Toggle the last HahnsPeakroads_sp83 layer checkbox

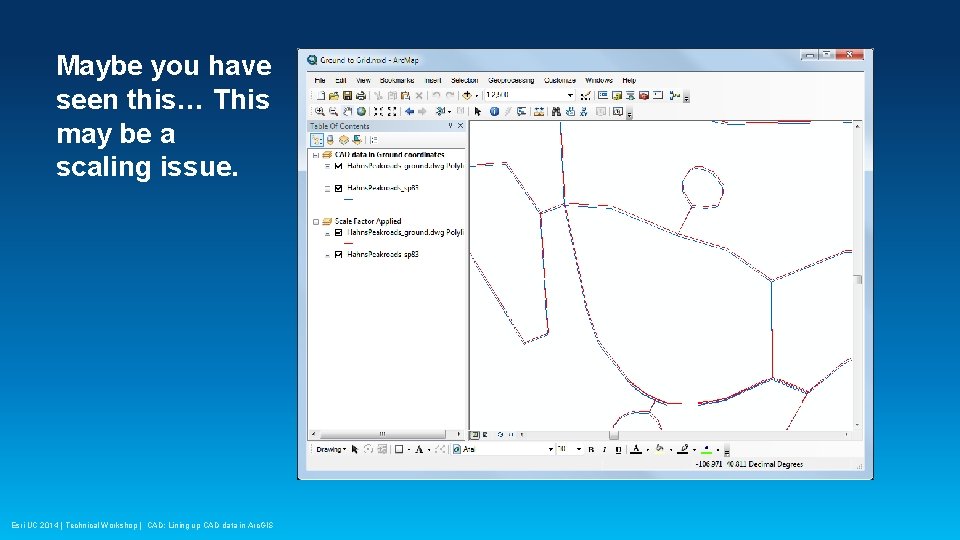[338, 254]
